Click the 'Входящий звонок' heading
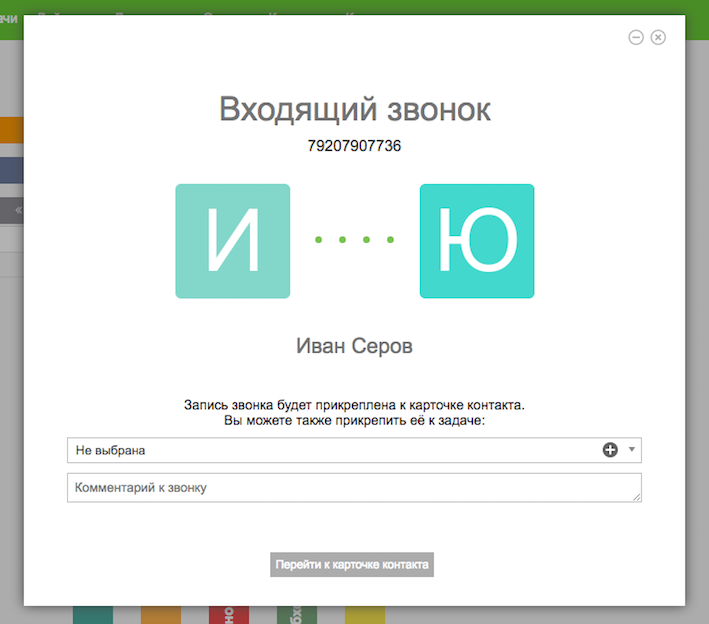 pyautogui.click(x=354, y=108)
